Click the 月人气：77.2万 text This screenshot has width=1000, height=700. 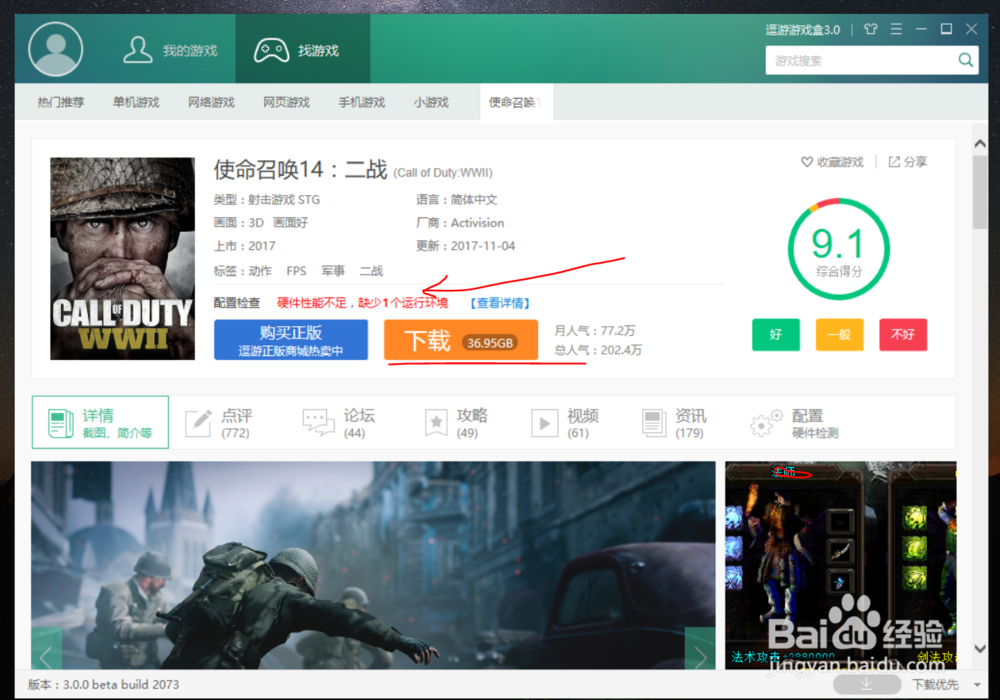(594, 331)
